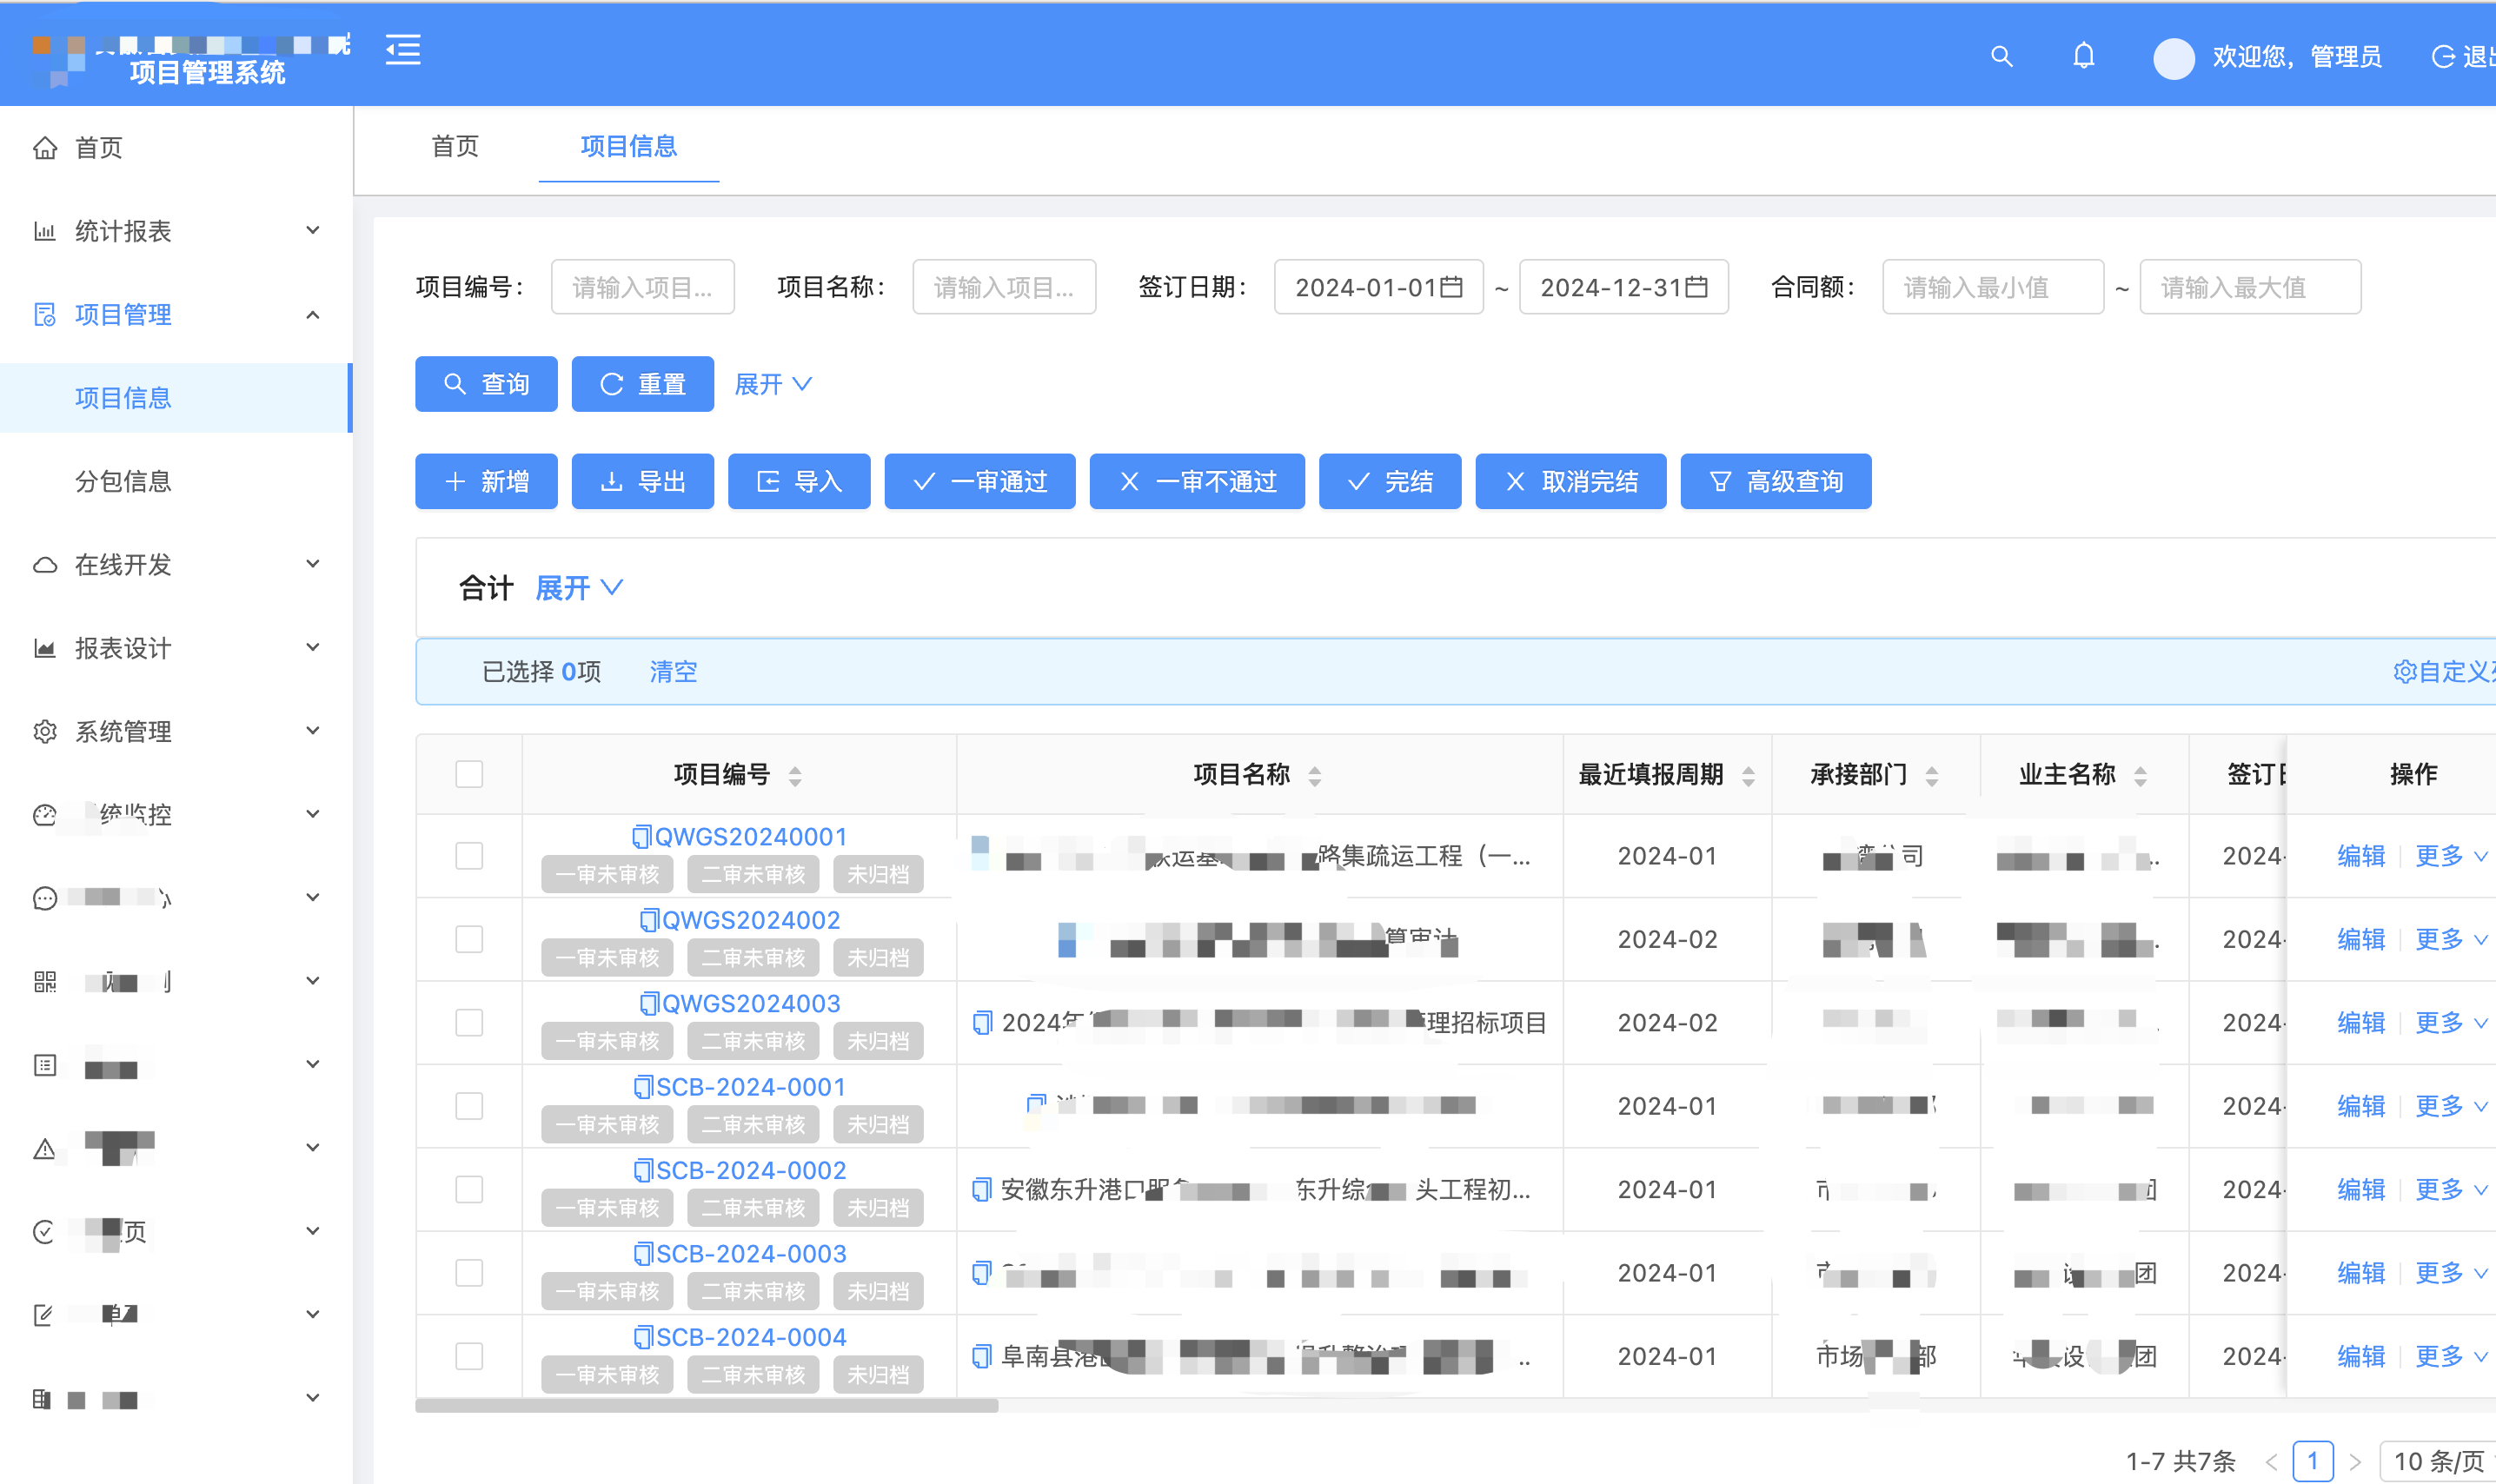Expand the 报表设计 sidebar menu
Screen dimensions: 2496x1484
click(312, 648)
